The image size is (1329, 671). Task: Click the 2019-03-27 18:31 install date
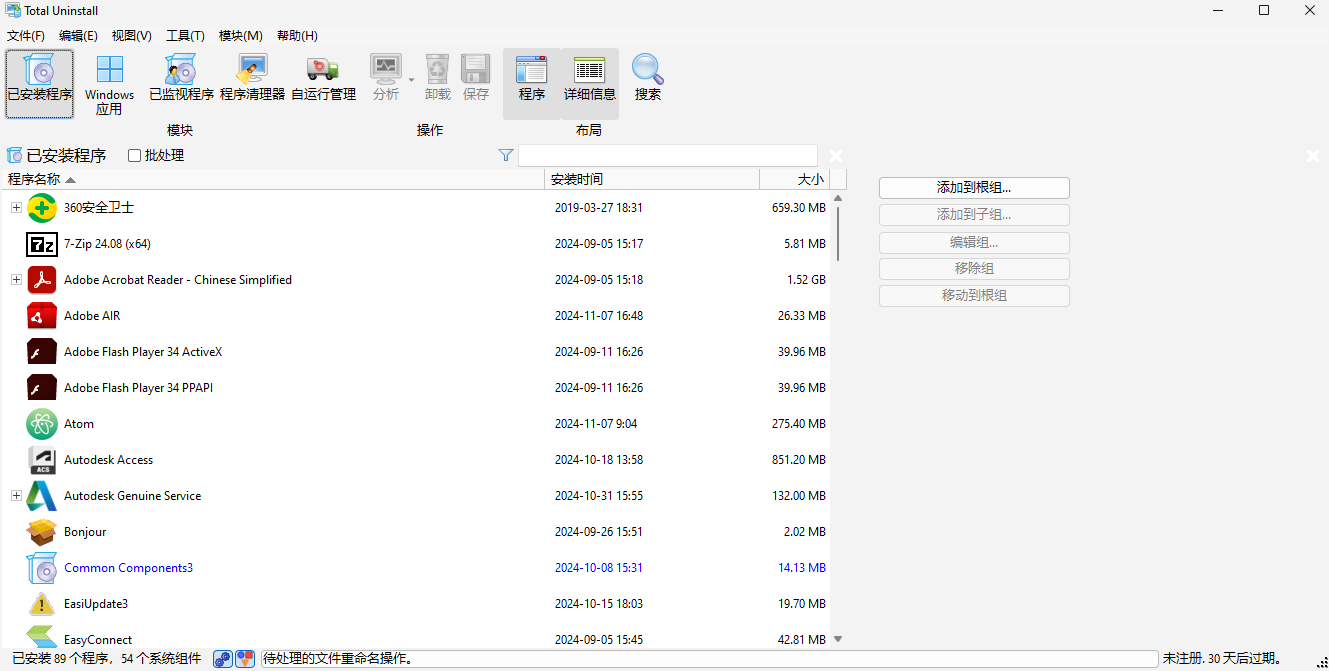(x=599, y=208)
